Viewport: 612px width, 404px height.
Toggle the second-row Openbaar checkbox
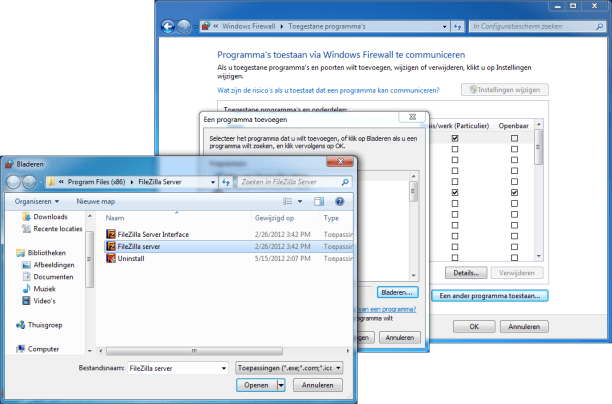click(514, 149)
